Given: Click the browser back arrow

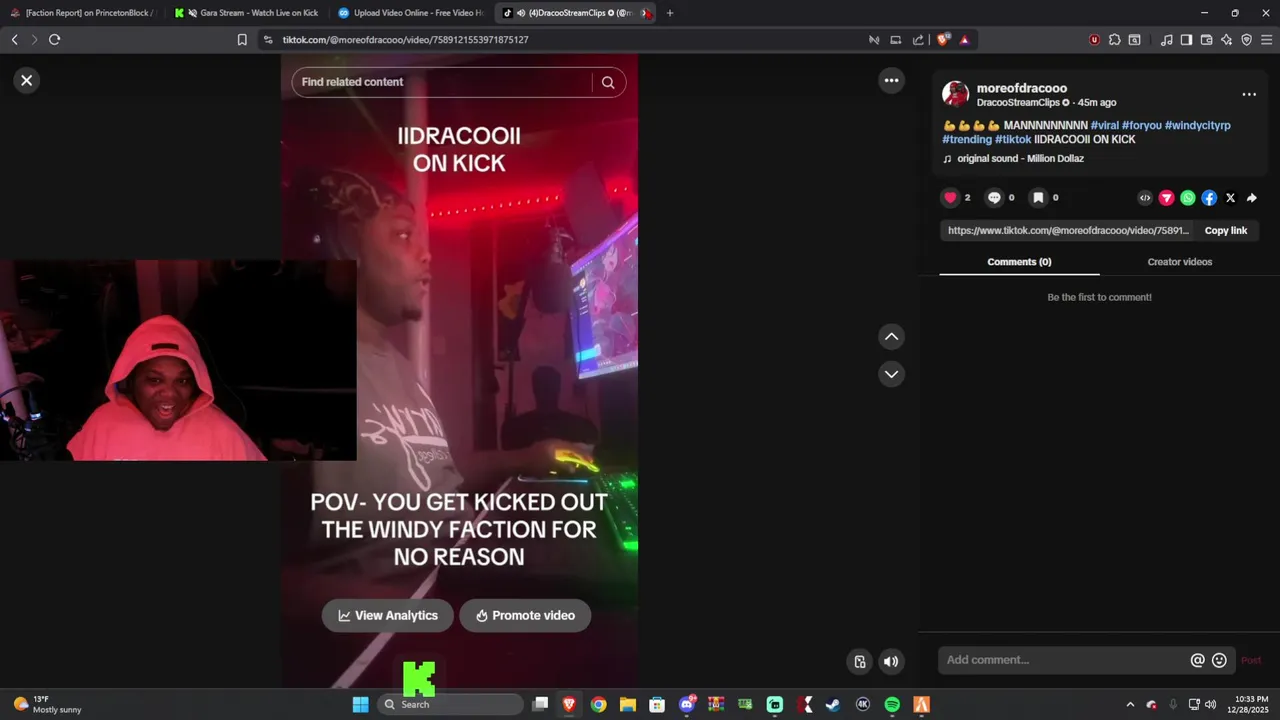Looking at the screenshot, I should tap(14, 40).
